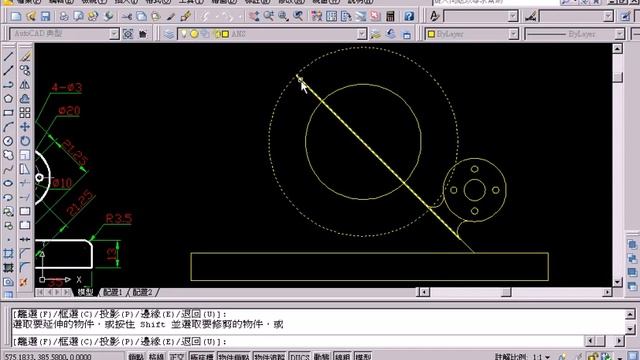Click the yellow layer color square
This screenshot has height=360, width=640.
tap(225, 34)
